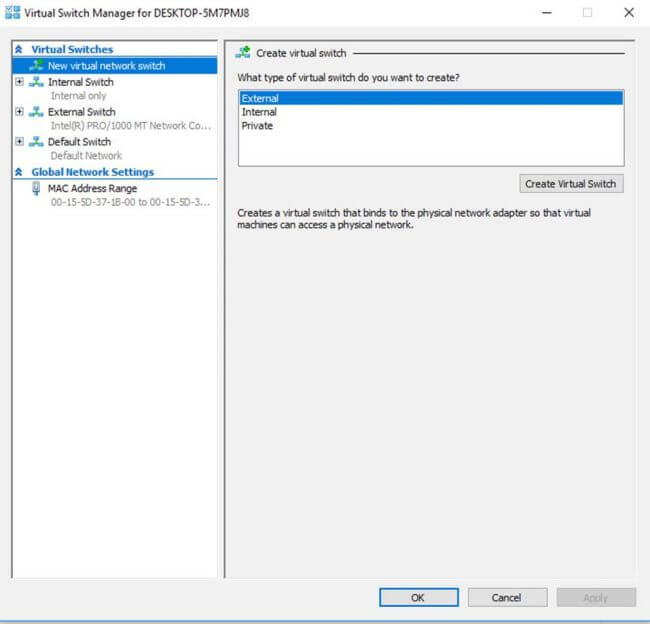
Task: Close the Virtual Switch Manager window
Action: click(x=629, y=12)
